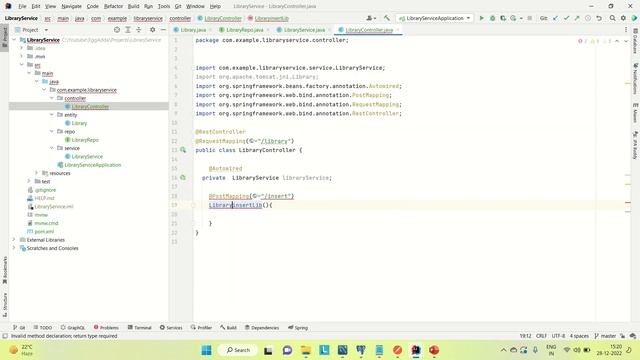Select opened file target icon in Project panel
Screen dimensions: 640x360
(x=117, y=30)
